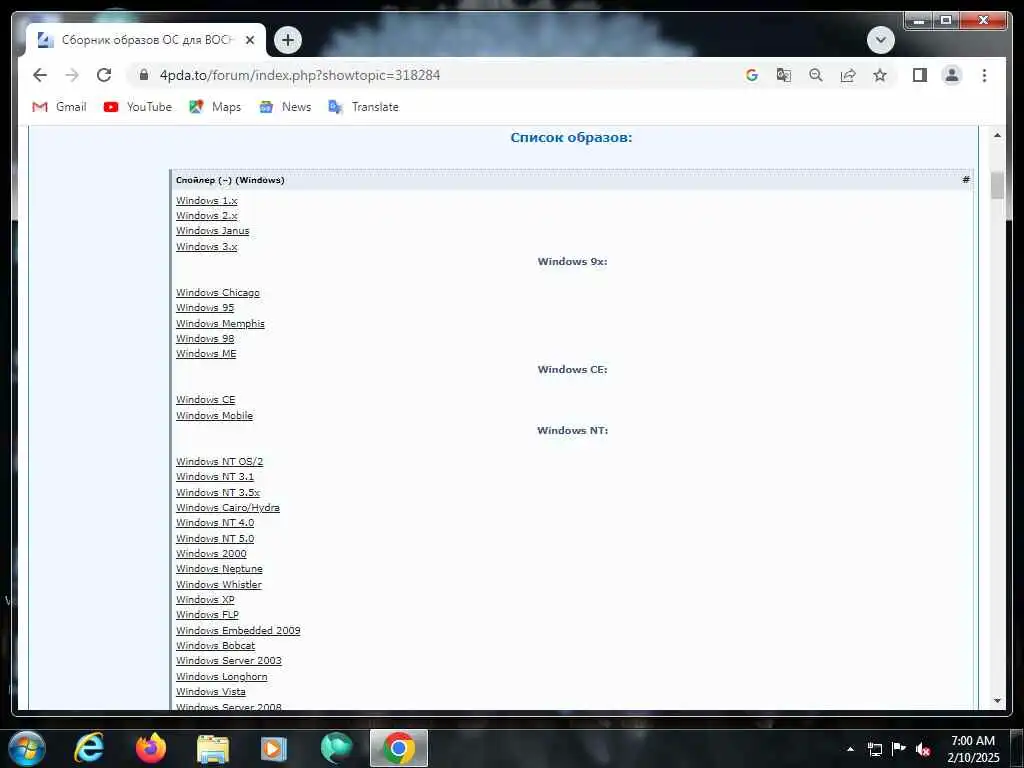Open Windows NT 3.1 link
This screenshot has width=1024, height=768.
click(x=215, y=477)
